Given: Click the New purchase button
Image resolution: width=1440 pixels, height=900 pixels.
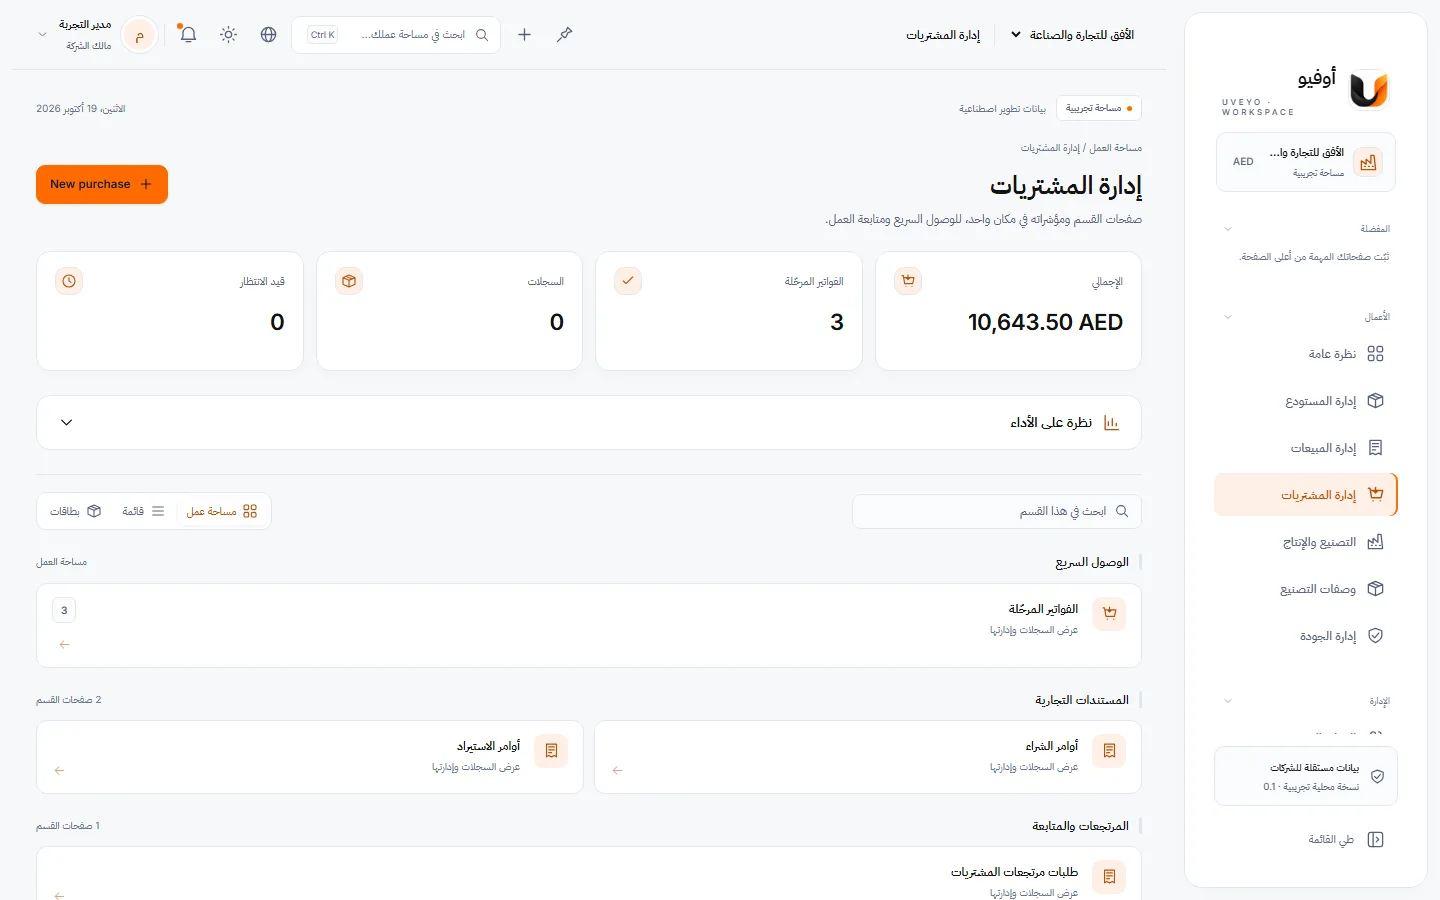Looking at the screenshot, I should [102, 184].
